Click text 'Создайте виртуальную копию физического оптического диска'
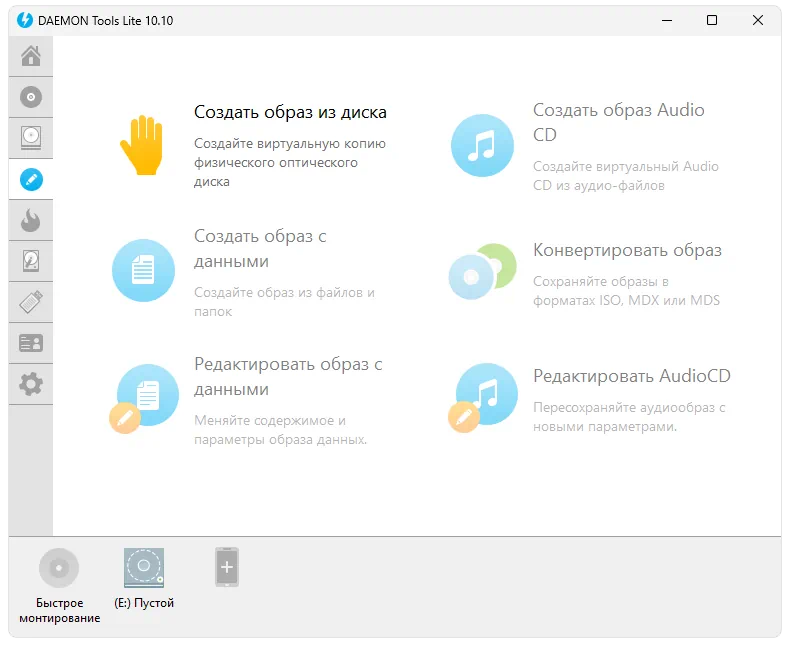The height and width of the screenshot is (646, 789). pos(290,163)
